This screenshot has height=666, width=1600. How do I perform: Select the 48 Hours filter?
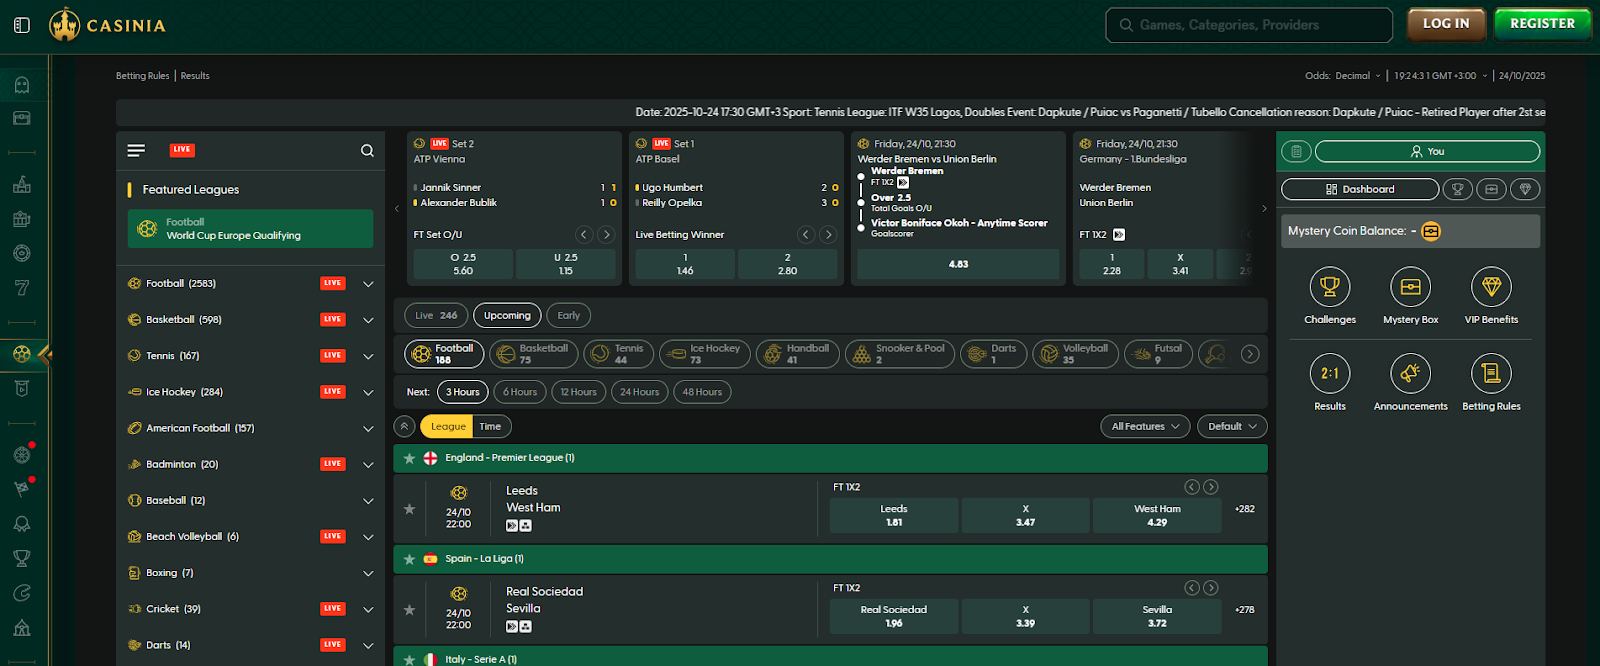pos(702,392)
